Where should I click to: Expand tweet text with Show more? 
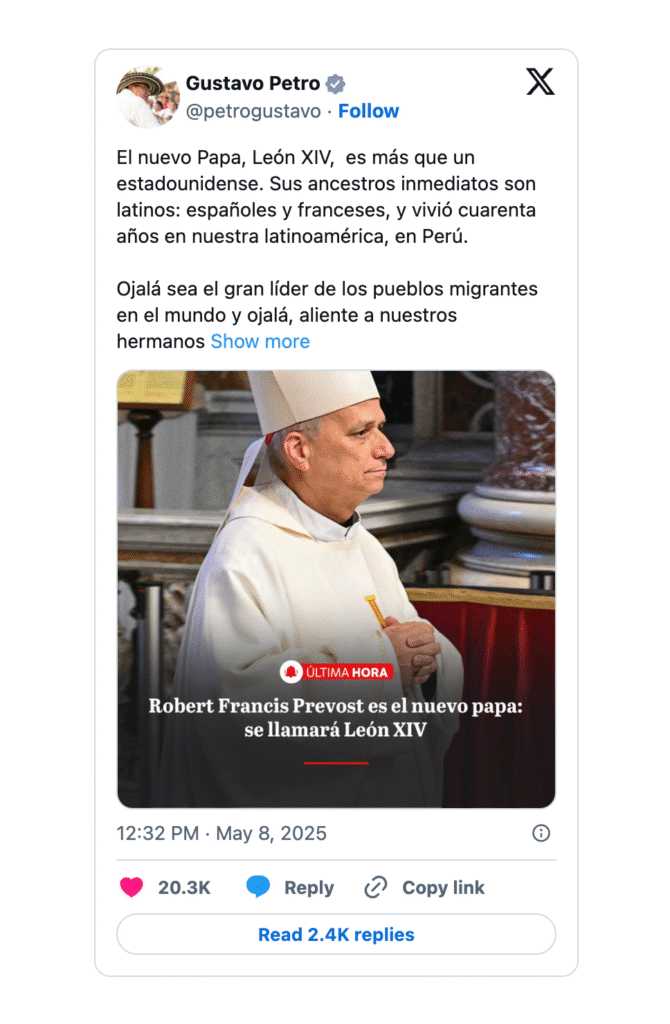[260, 342]
